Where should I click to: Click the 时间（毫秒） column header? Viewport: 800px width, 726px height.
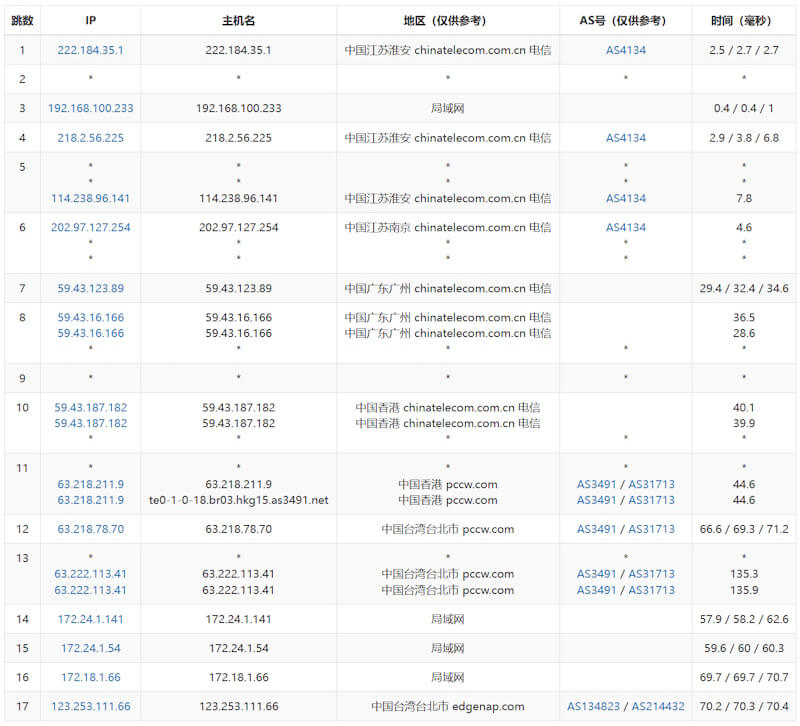click(744, 20)
